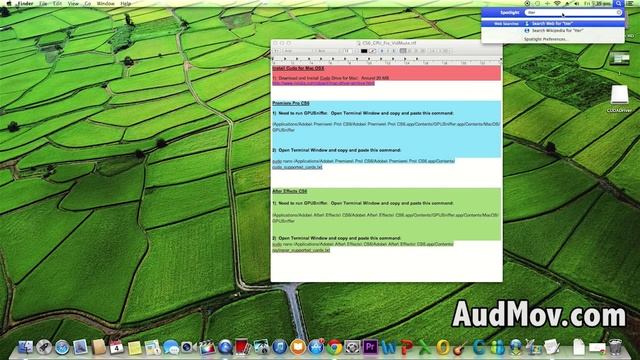Open the yellow Notes icon in Dock
Screen dimensions: 640x360
click(134, 348)
